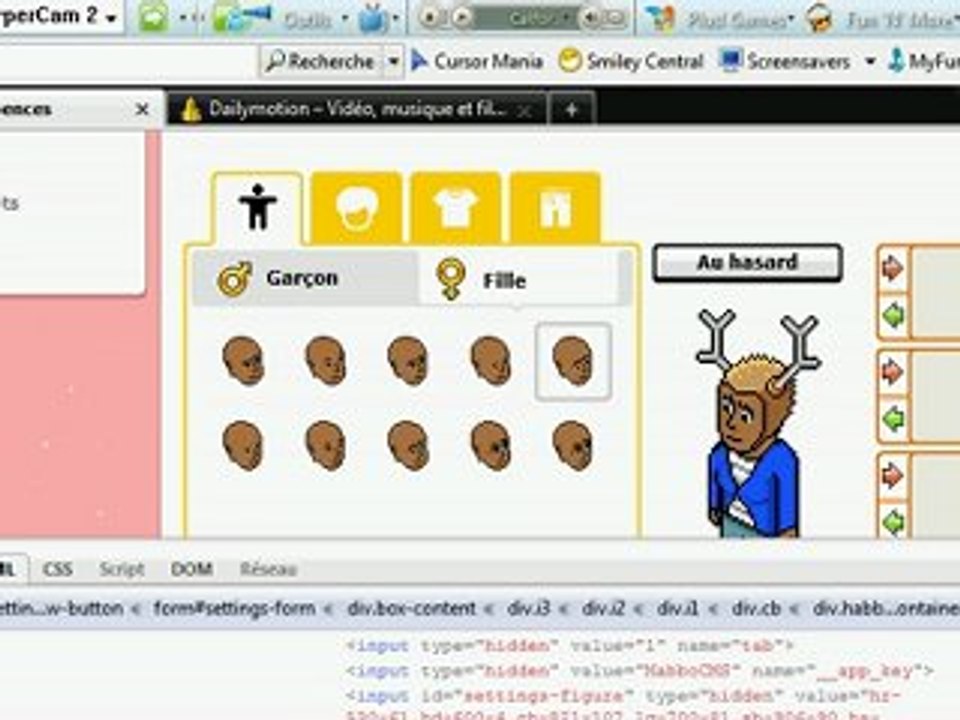
Task: Choose the third face in the bottom row
Action: (x=408, y=445)
